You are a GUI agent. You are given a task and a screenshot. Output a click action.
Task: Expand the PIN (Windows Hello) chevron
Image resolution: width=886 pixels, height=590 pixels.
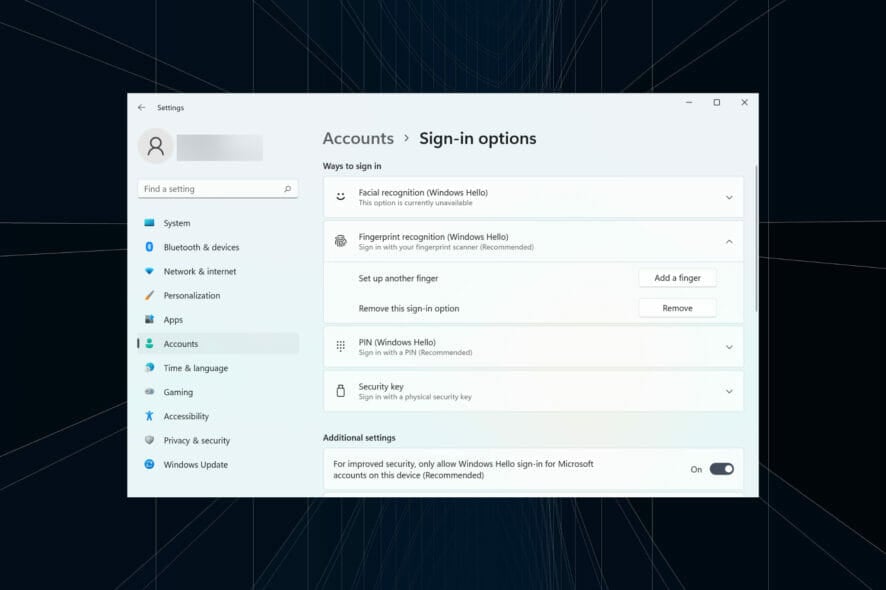pos(729,347)
